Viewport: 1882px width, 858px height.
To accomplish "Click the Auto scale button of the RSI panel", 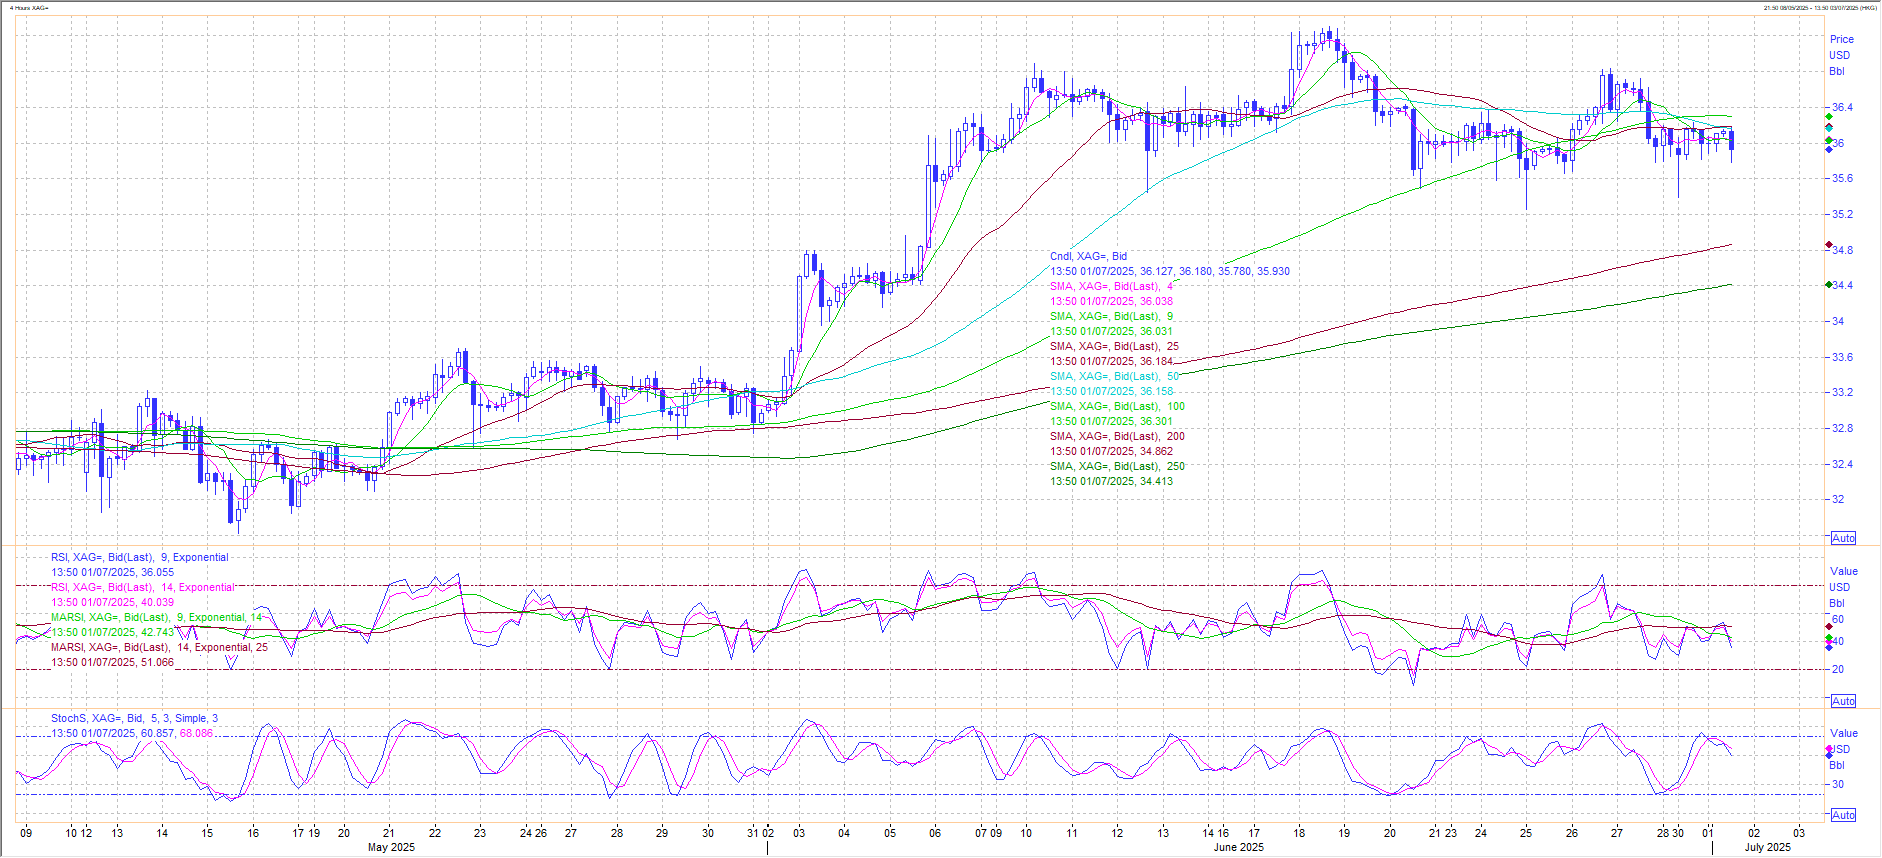I will pos(1843,701).
